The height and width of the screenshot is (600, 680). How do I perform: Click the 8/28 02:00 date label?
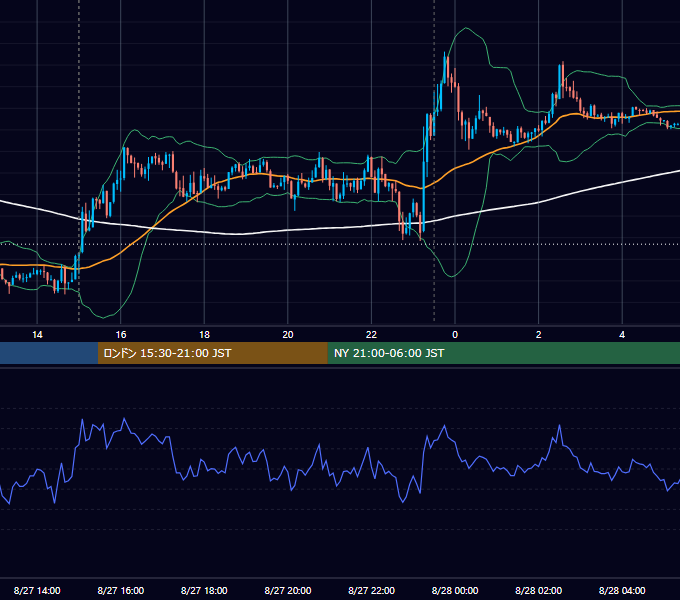tap(539, 590)
